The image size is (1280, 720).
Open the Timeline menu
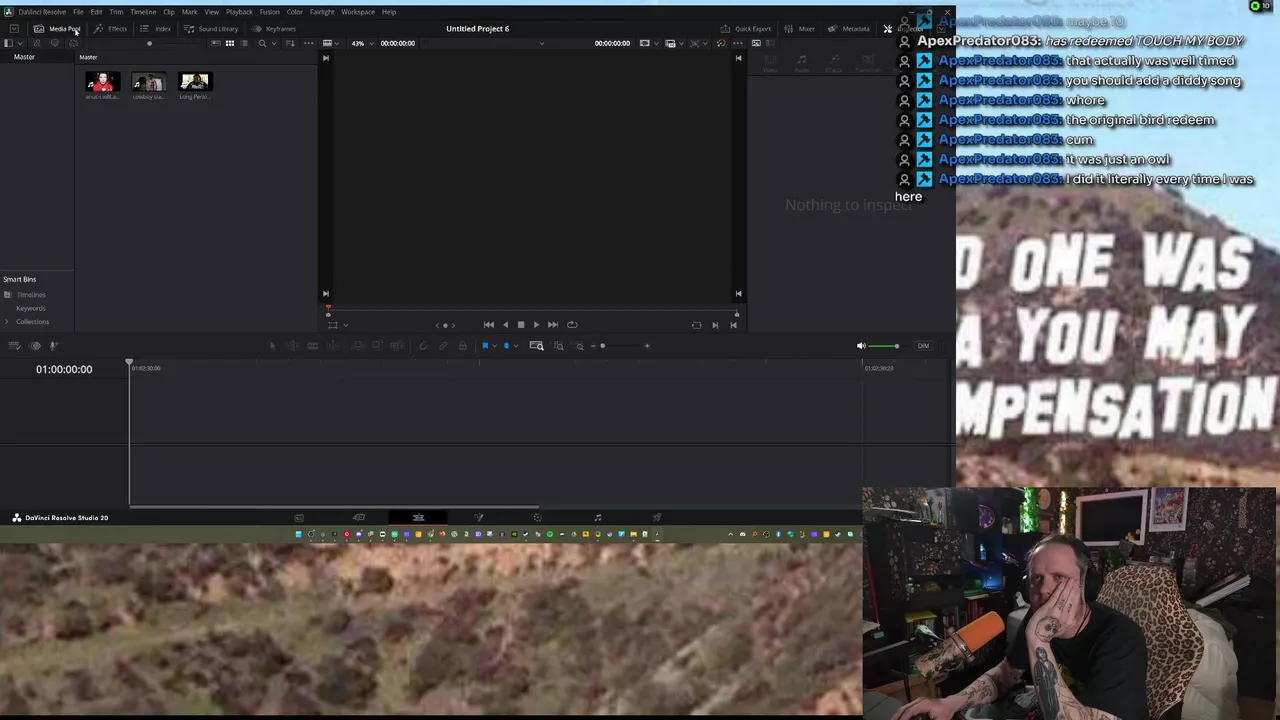click(143, 12)
